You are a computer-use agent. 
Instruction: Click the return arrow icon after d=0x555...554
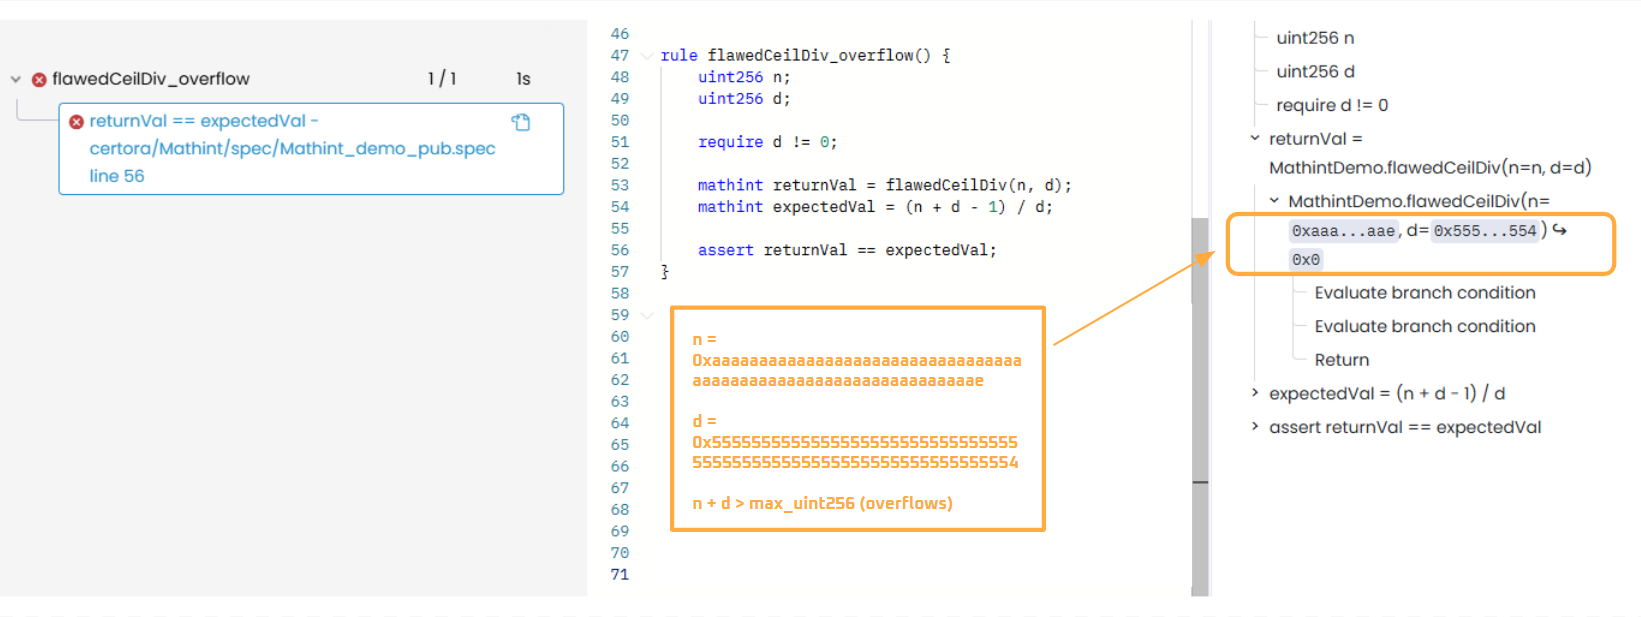point(1560,230)
